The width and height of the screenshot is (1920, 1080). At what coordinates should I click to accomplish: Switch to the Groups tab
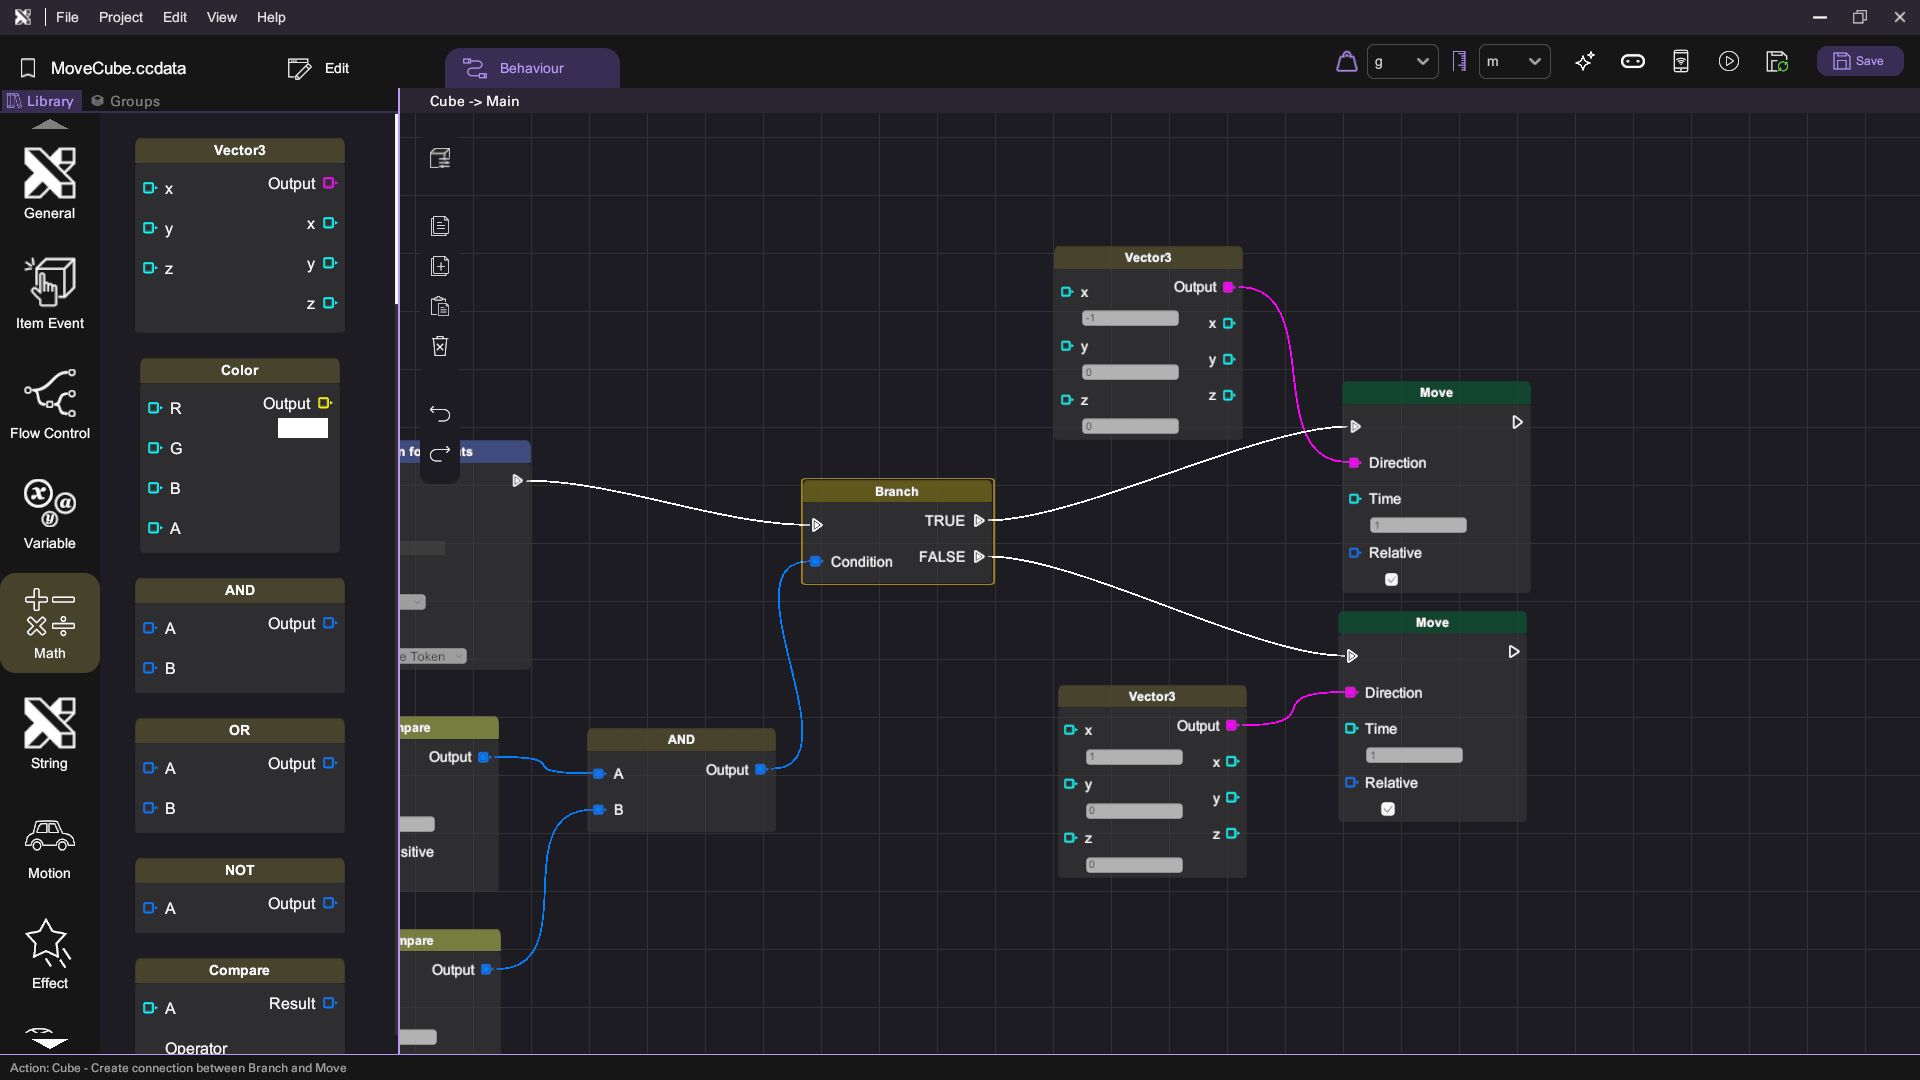(x=125, y=101)
